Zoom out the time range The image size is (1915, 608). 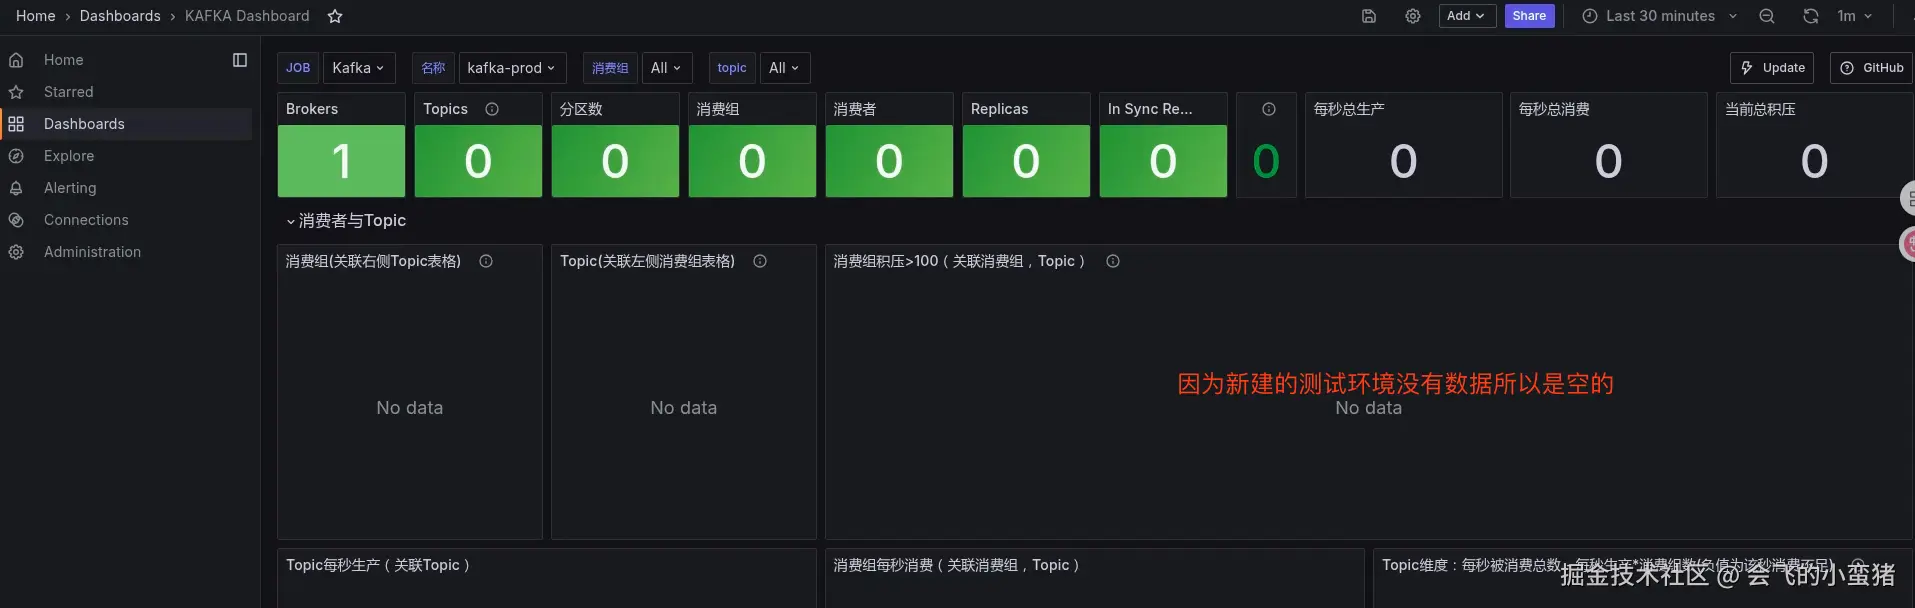coord(1767,16)
